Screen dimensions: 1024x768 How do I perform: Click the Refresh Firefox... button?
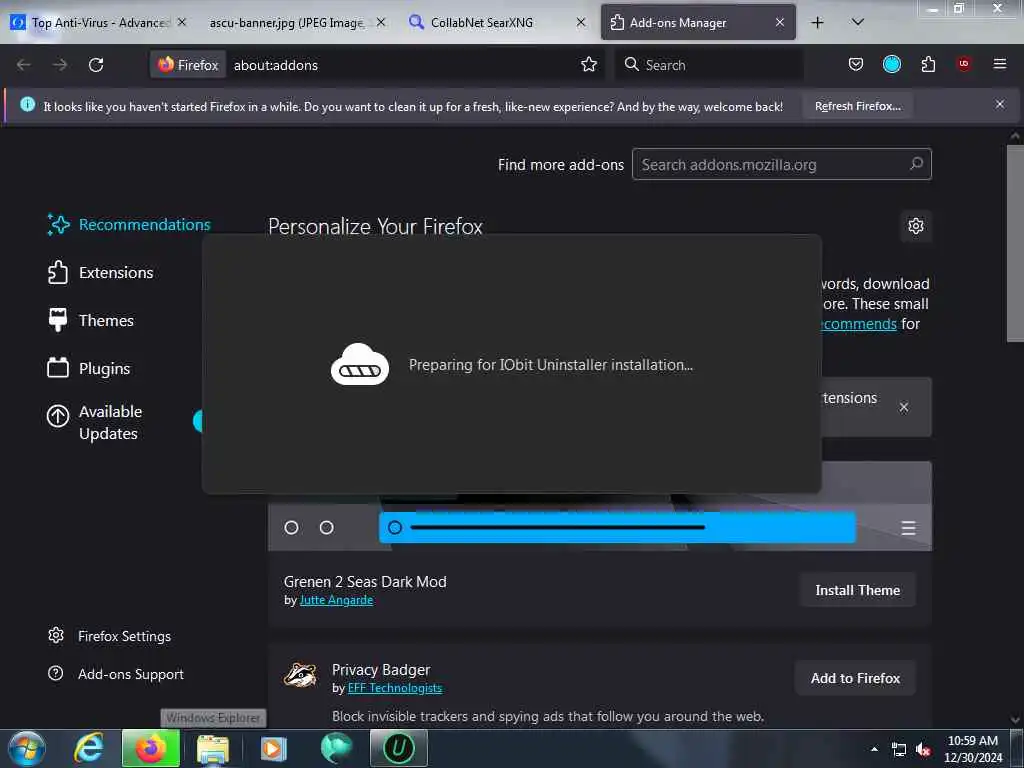tap(857, 106)
